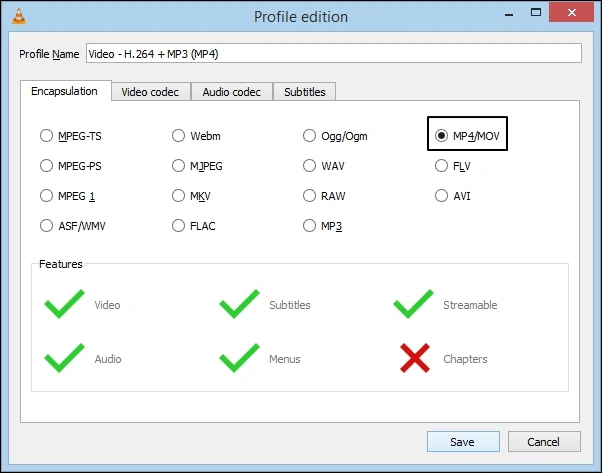602x473 pixels.
Task: Click the Subtitles feature label
Action: [290, 305]
